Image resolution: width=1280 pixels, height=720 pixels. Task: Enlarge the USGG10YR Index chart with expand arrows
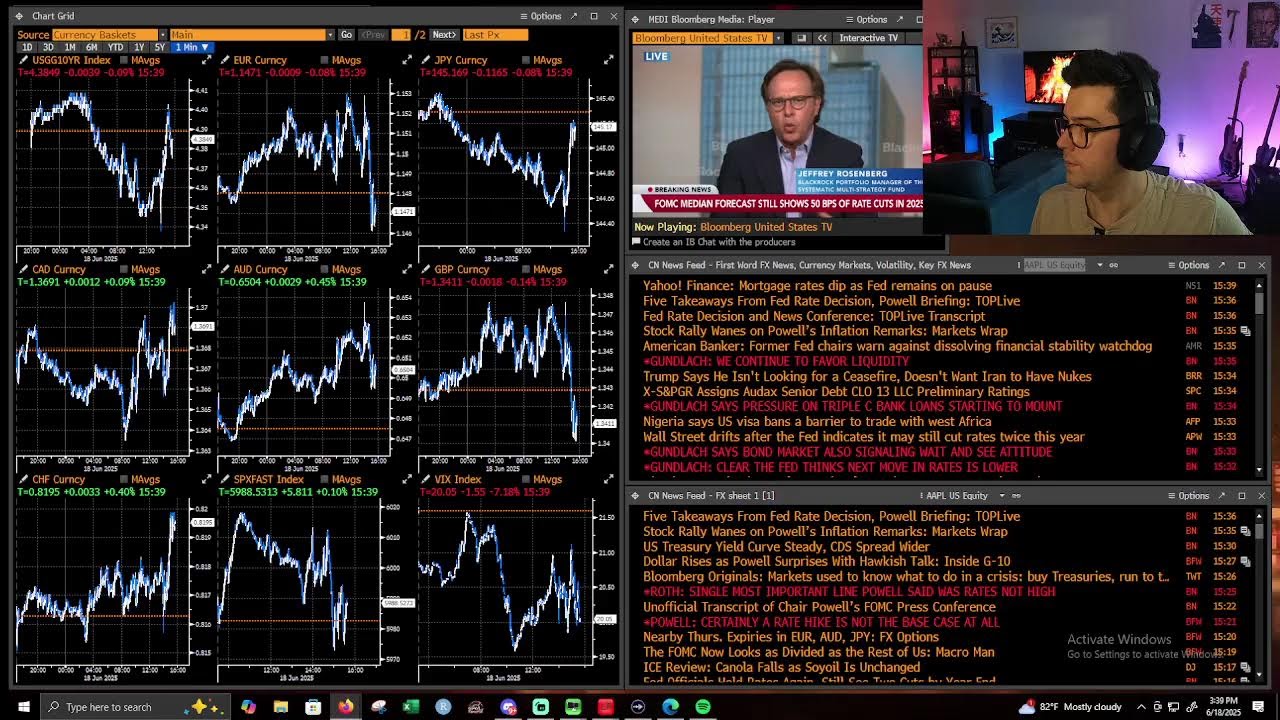click(x=207, y=61)
